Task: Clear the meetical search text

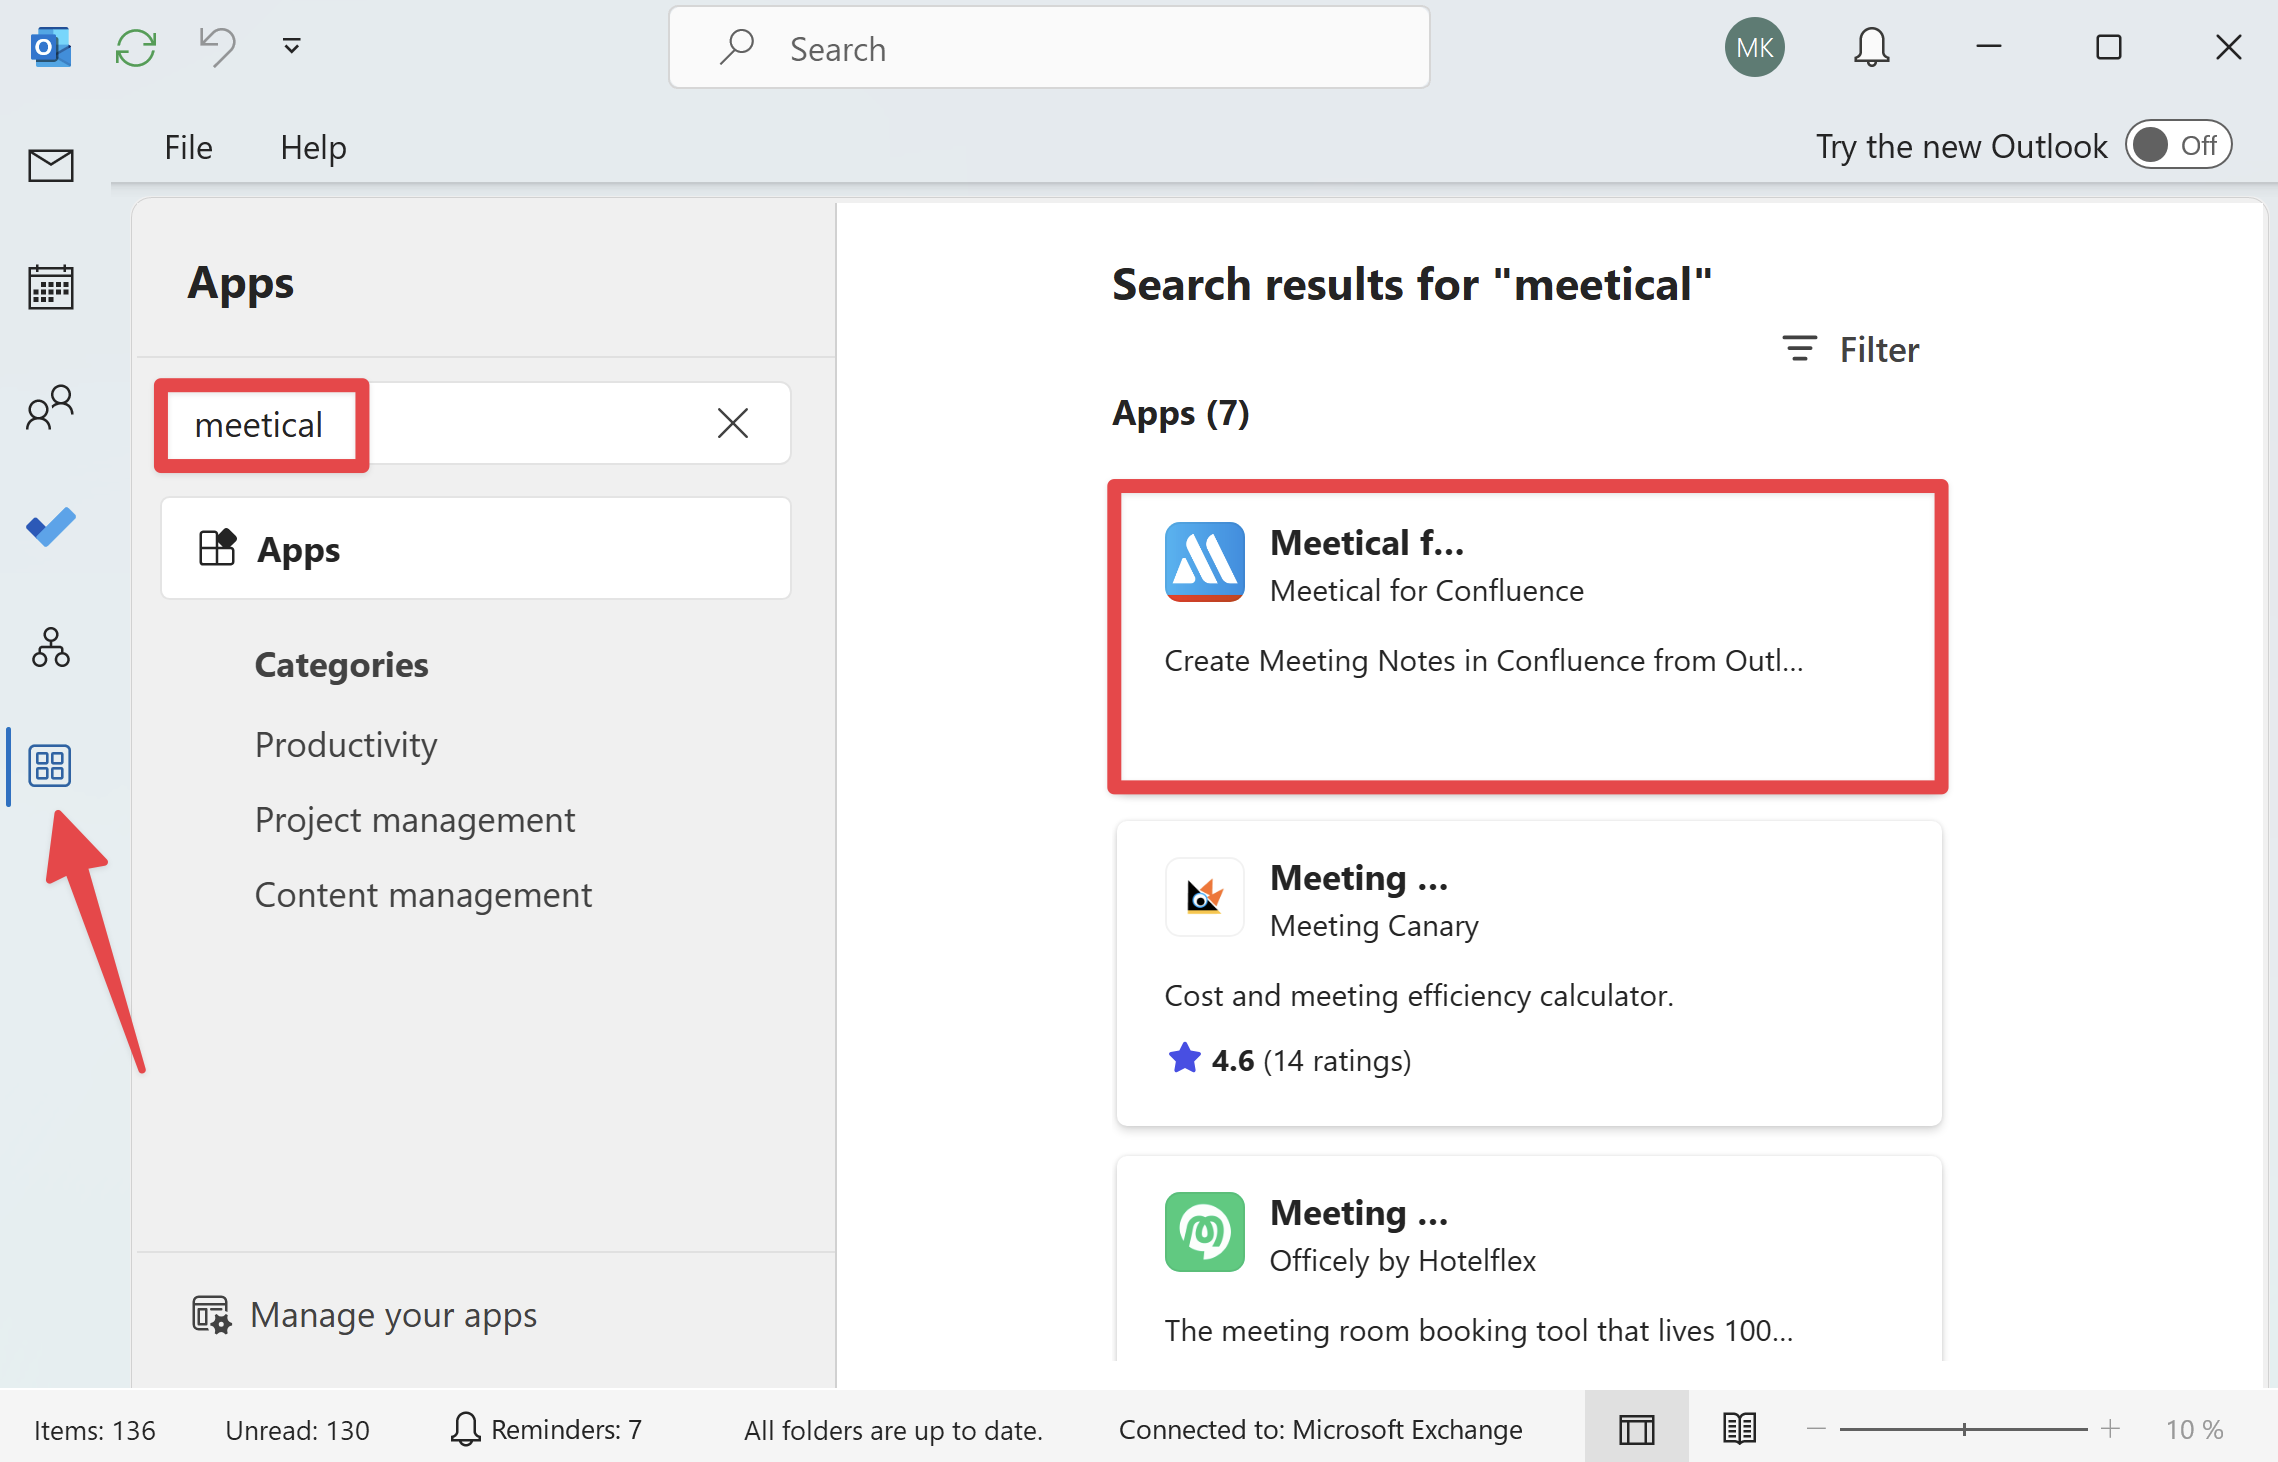Action: pos(733,423)
